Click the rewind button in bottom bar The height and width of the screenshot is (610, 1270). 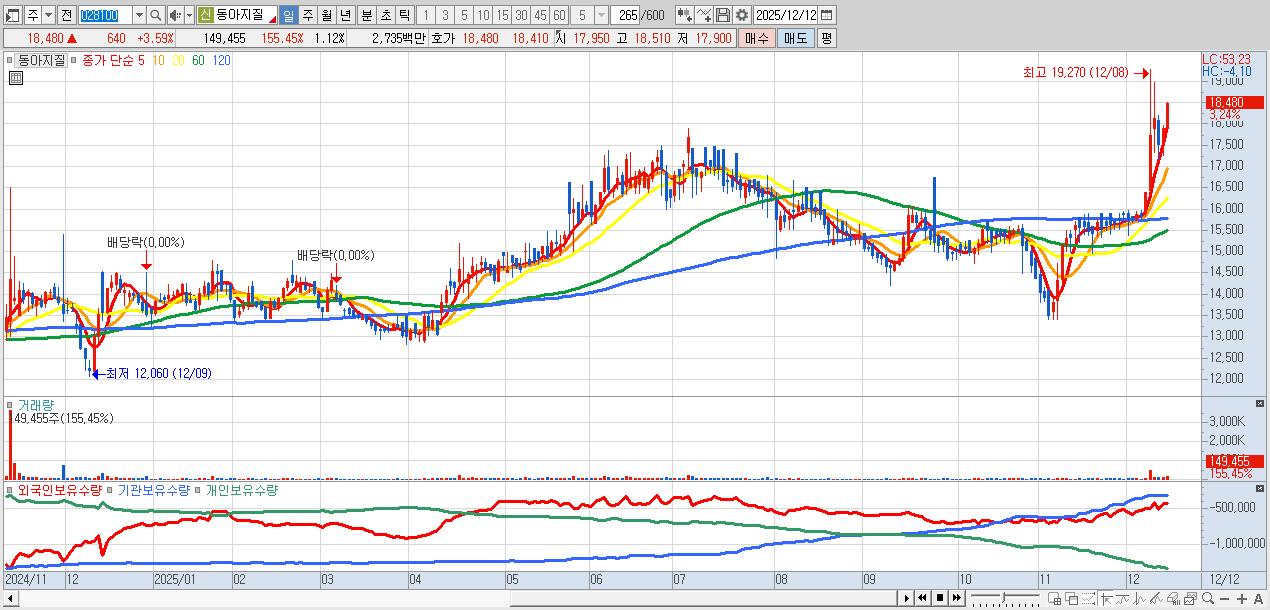click(x=922, y=598)
